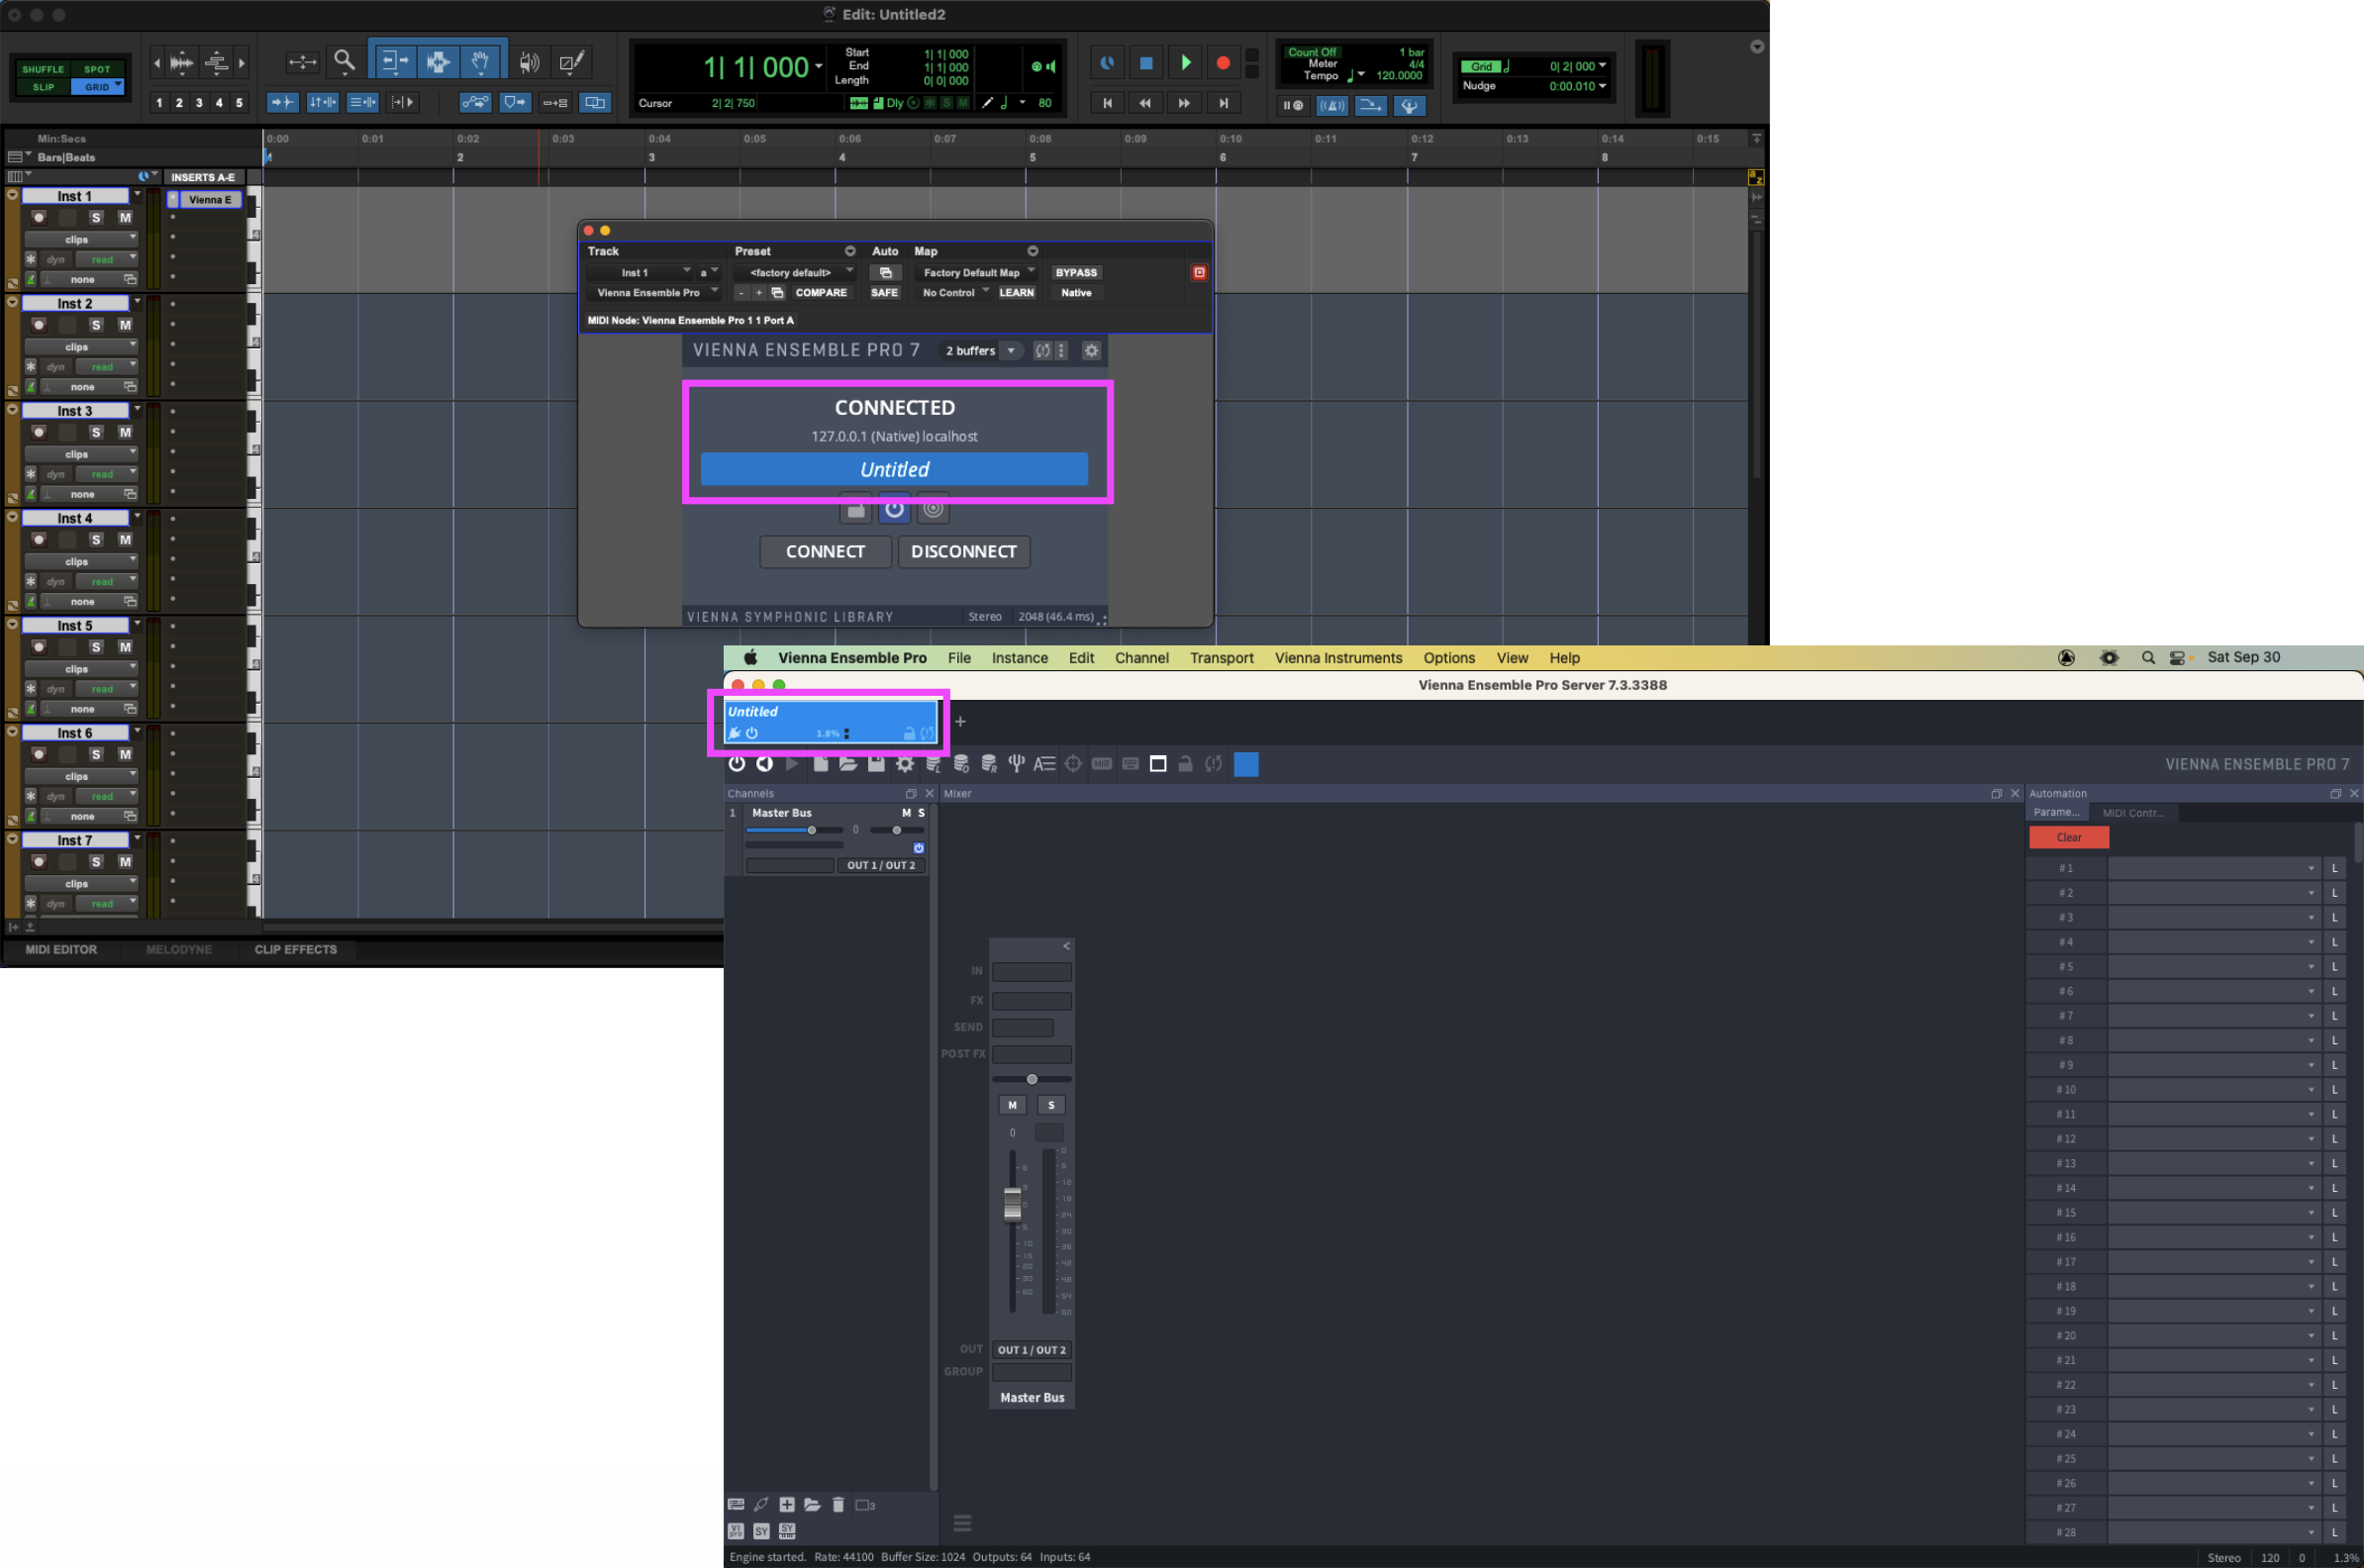Open the Transport menu
The height and width of the screenshot is (1568, 2364).
(1221, 658)
